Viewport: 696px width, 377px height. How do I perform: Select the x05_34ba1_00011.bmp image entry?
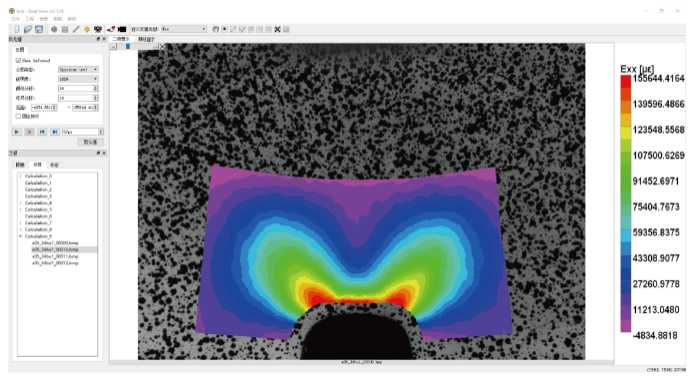pos(55,256)
